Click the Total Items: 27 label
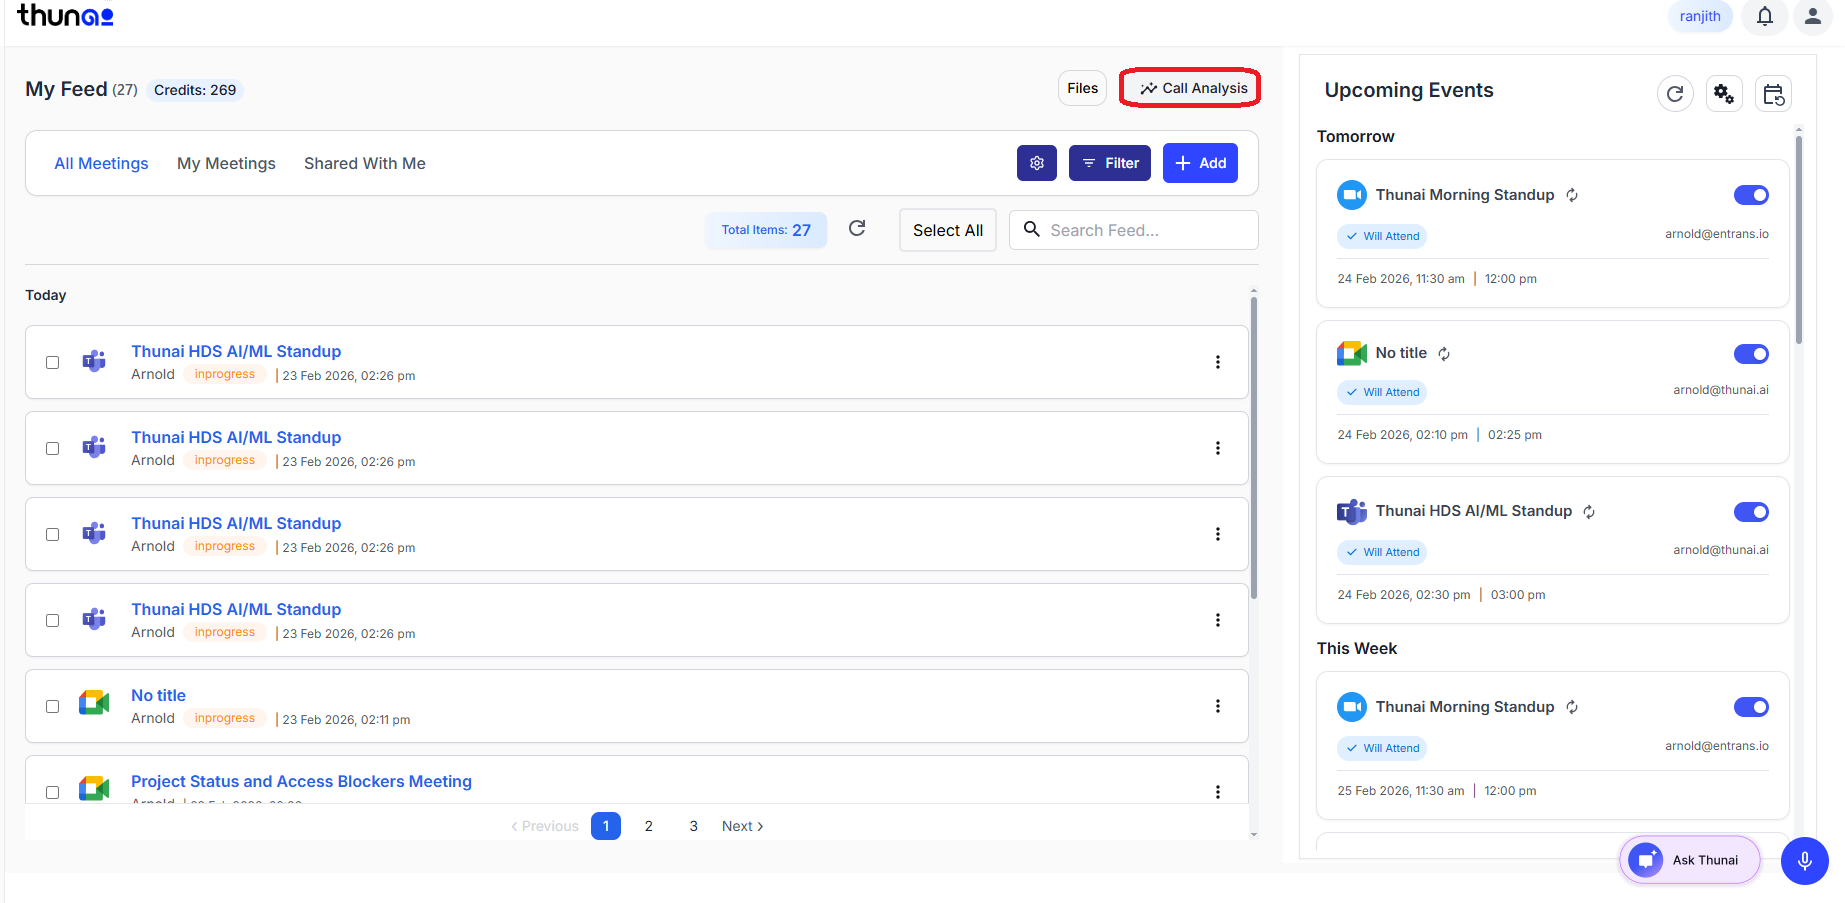1845x903 pixels. click(766, 230)
